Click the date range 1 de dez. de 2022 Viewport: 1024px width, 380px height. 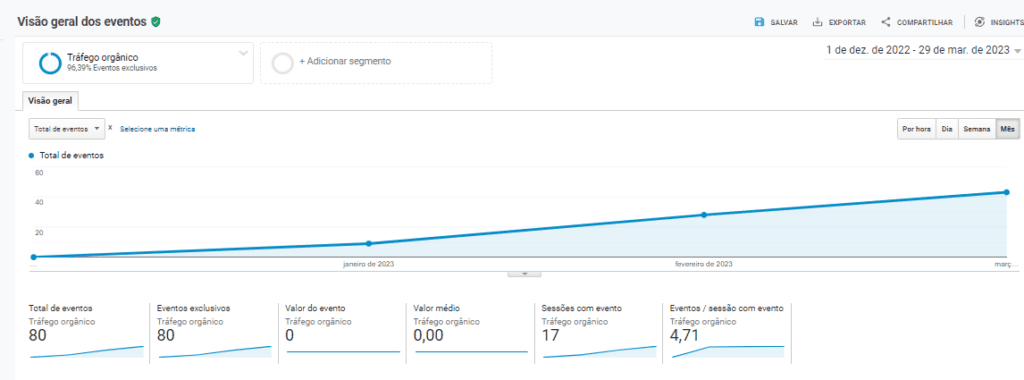point(918,50)
